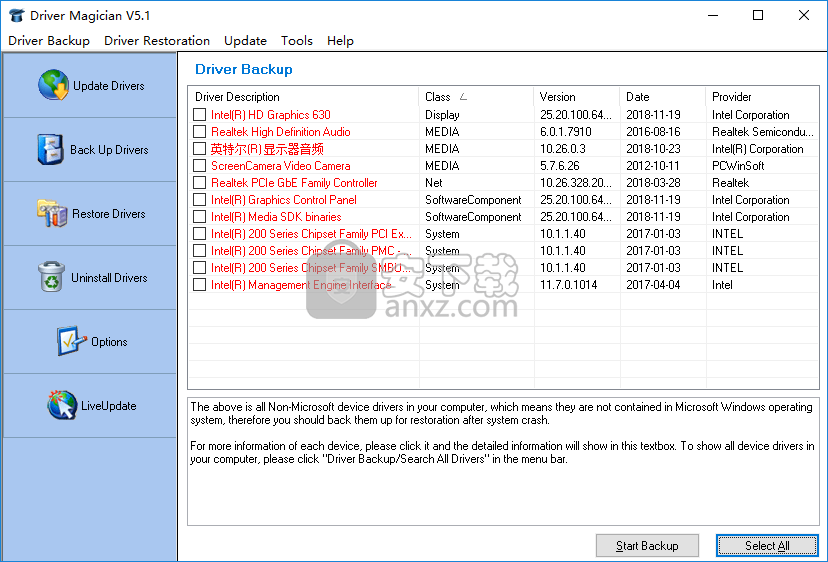Click the Update Drivers globe icon
This screenshot has height=562, width=828.
(x=53, y=85)
